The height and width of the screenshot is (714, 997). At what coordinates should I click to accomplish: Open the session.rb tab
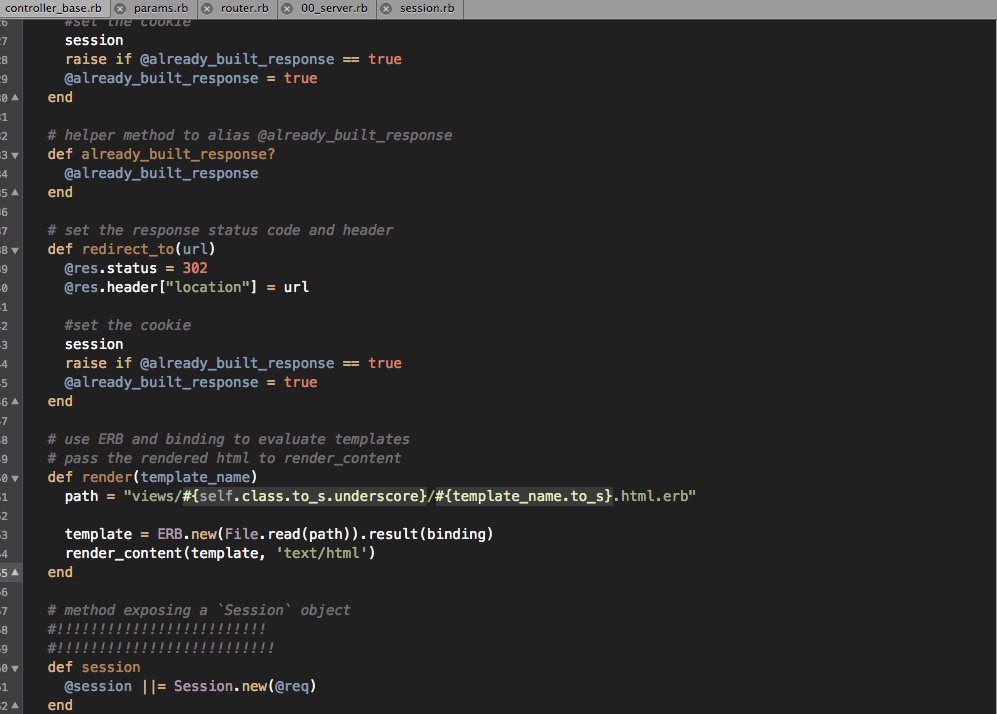point(426,9)
